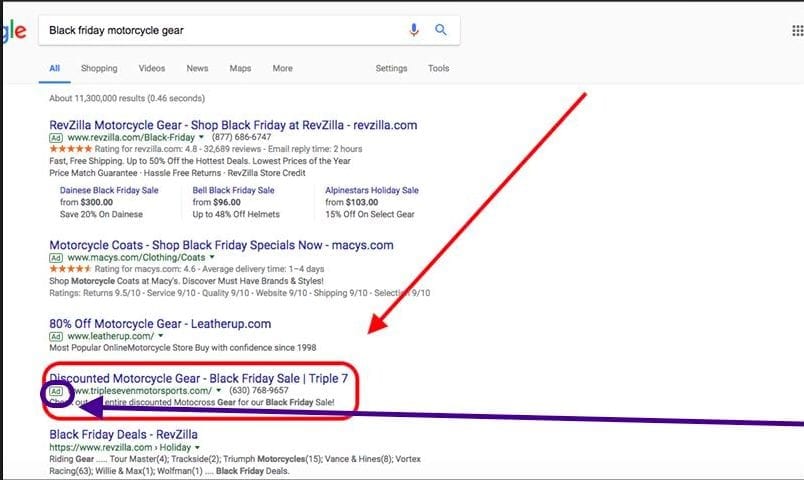804x480 pixels.
Task: Open the More search categories menu
Action: pyautogui.click(x=283, y=68)
